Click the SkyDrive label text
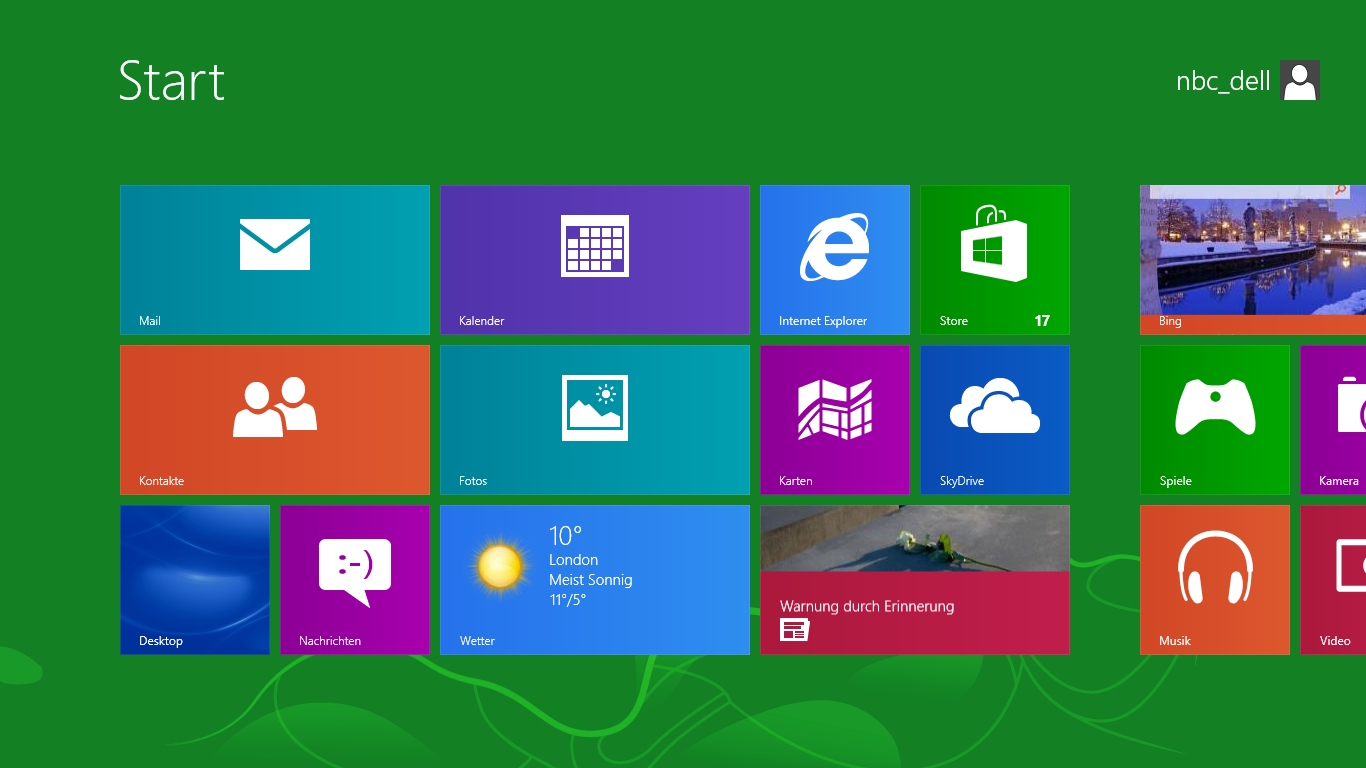 (962, 481)
